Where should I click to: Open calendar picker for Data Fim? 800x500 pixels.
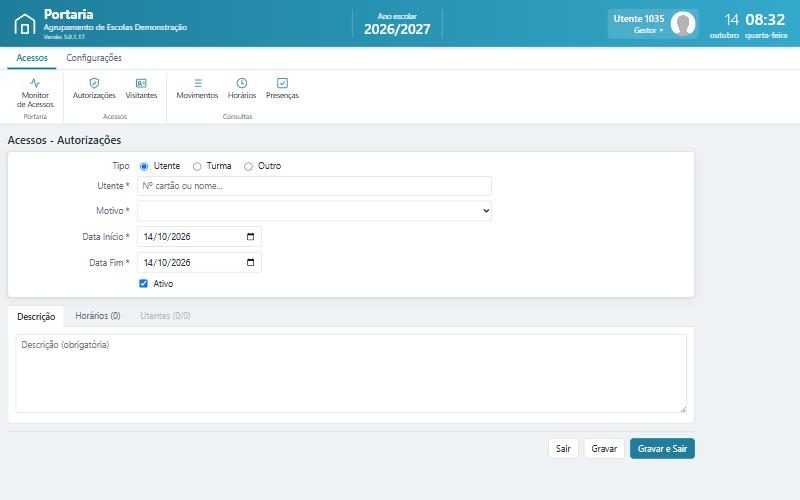pos(251,262)
